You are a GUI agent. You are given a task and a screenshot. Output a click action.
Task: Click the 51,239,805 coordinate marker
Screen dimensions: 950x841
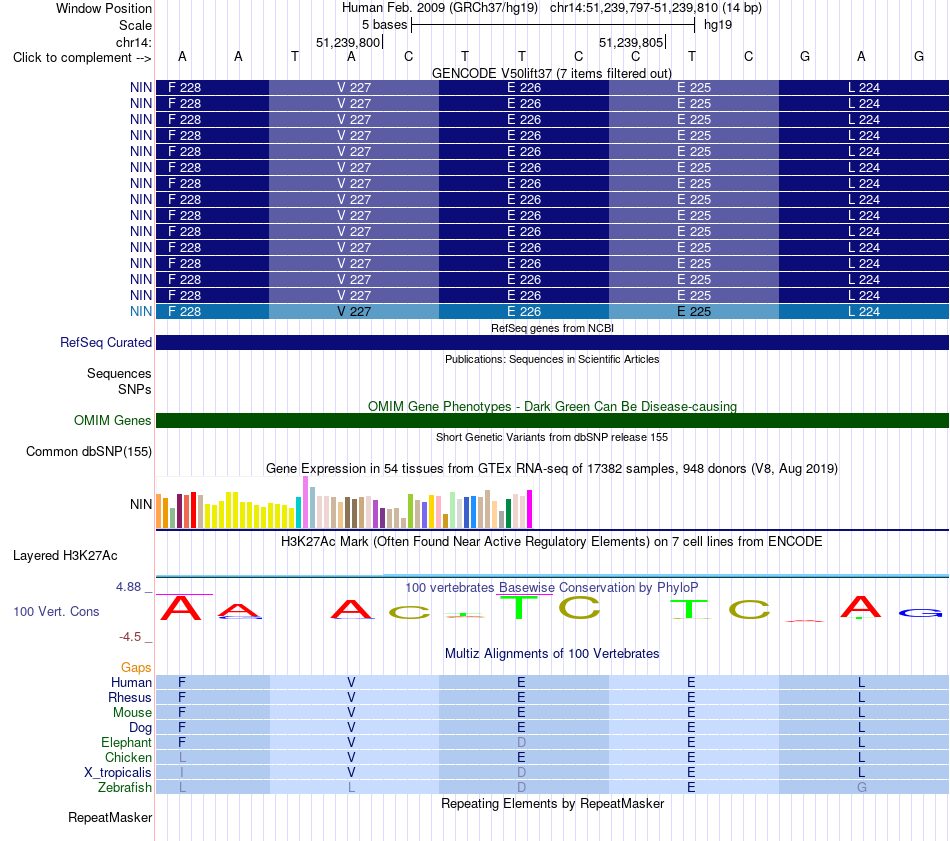pyautogui.click(x=631, y=42)
